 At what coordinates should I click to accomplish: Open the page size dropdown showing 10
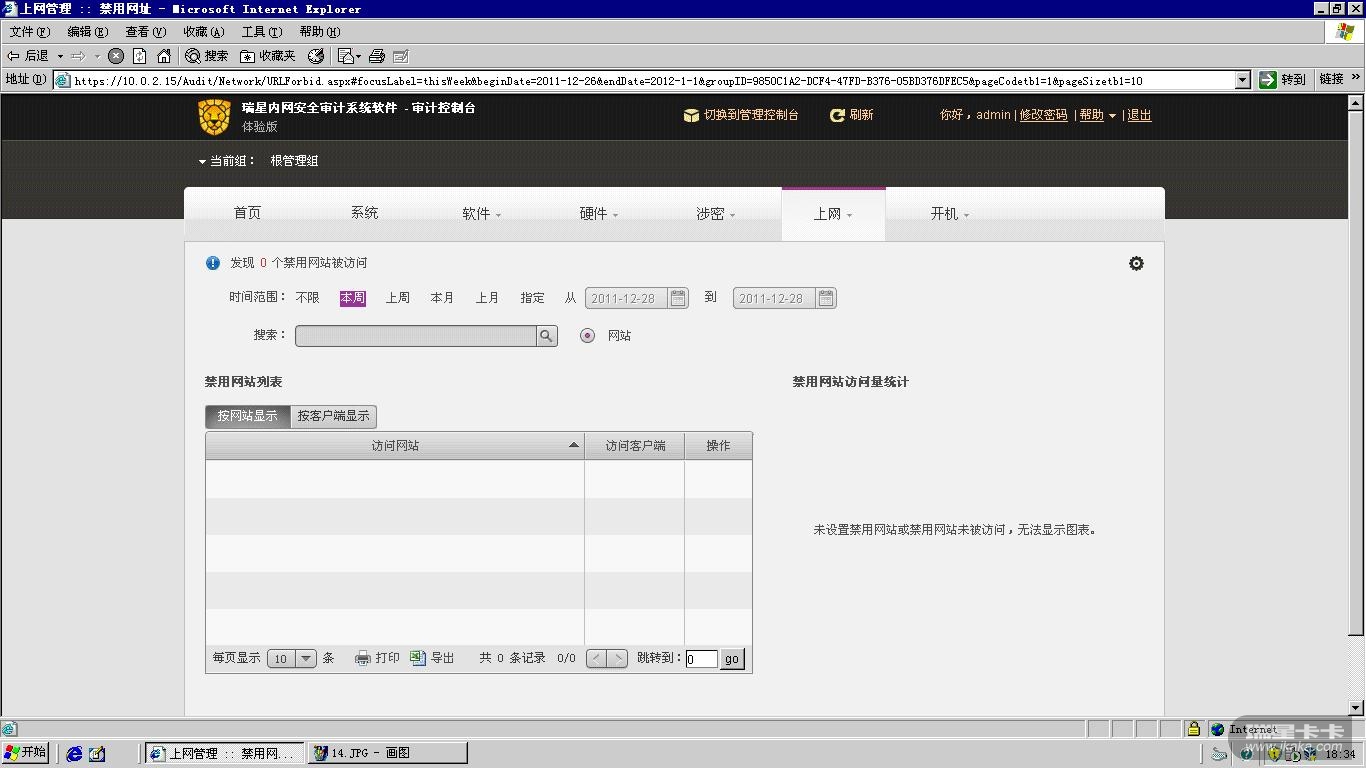tap(292, 658)
